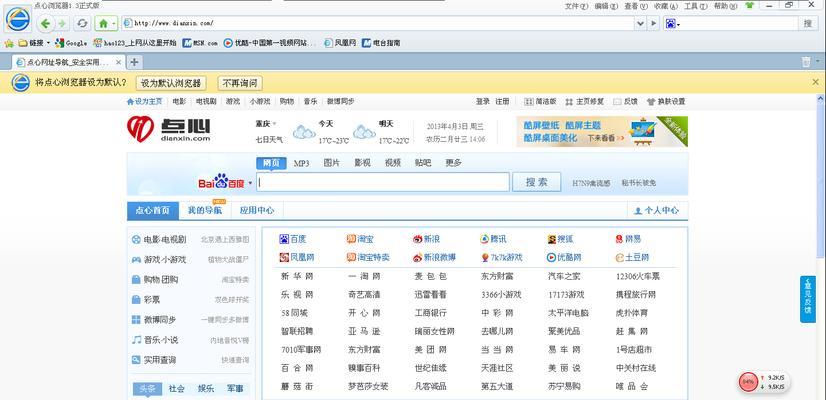Open the 酷屏壁纸 banner ad
Screen dimensions: 826x400
602,131
